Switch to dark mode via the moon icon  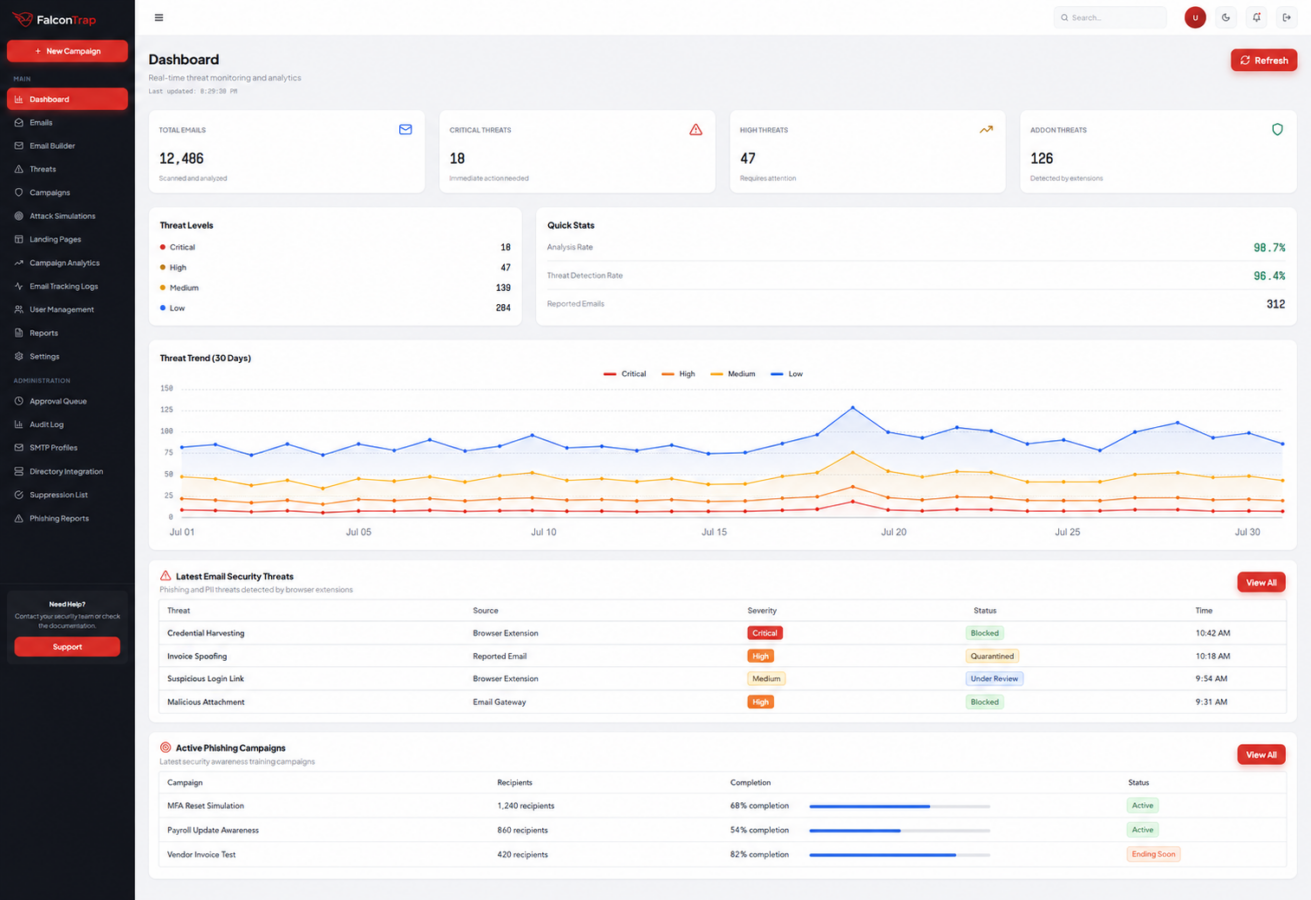[x=1226, y=17]
